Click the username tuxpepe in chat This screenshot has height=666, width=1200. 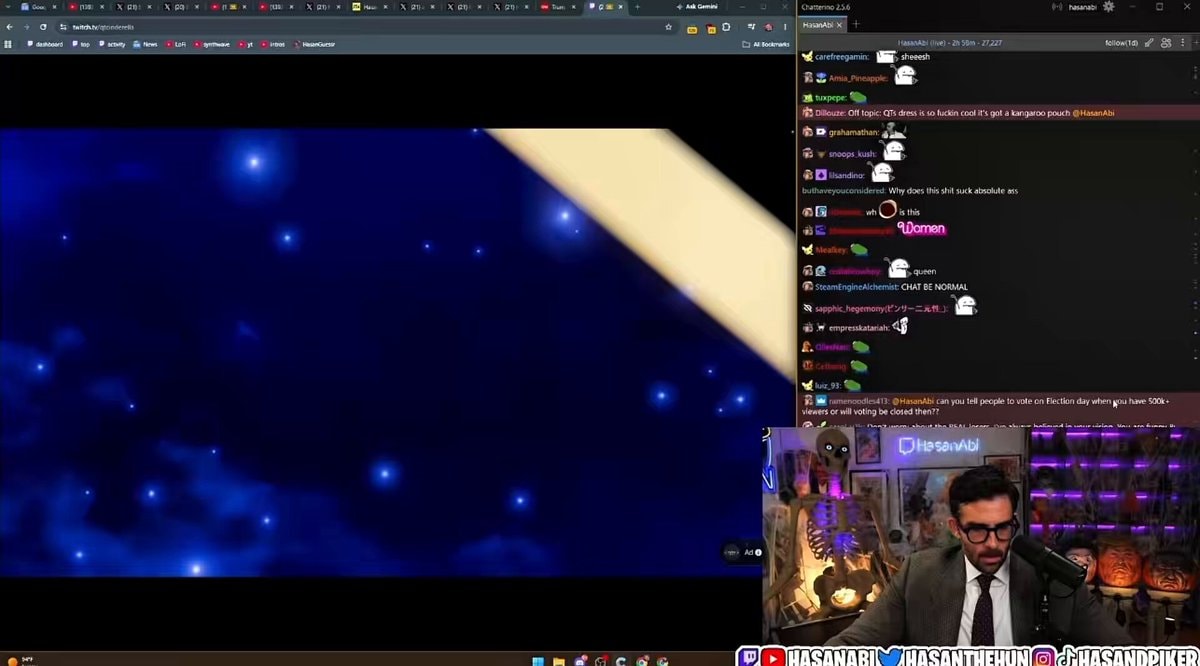(x=831, y=98)
